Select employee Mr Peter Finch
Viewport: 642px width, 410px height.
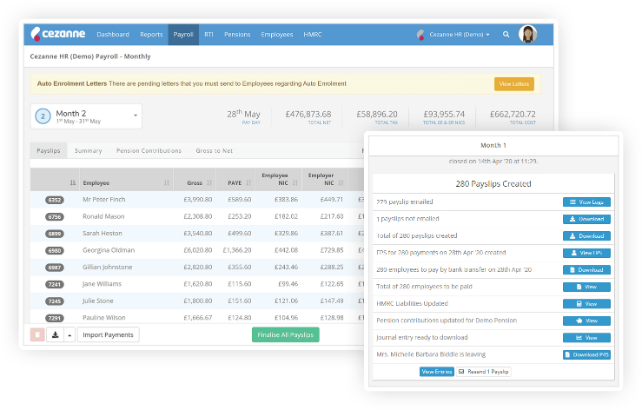click(x=104, y=199)
